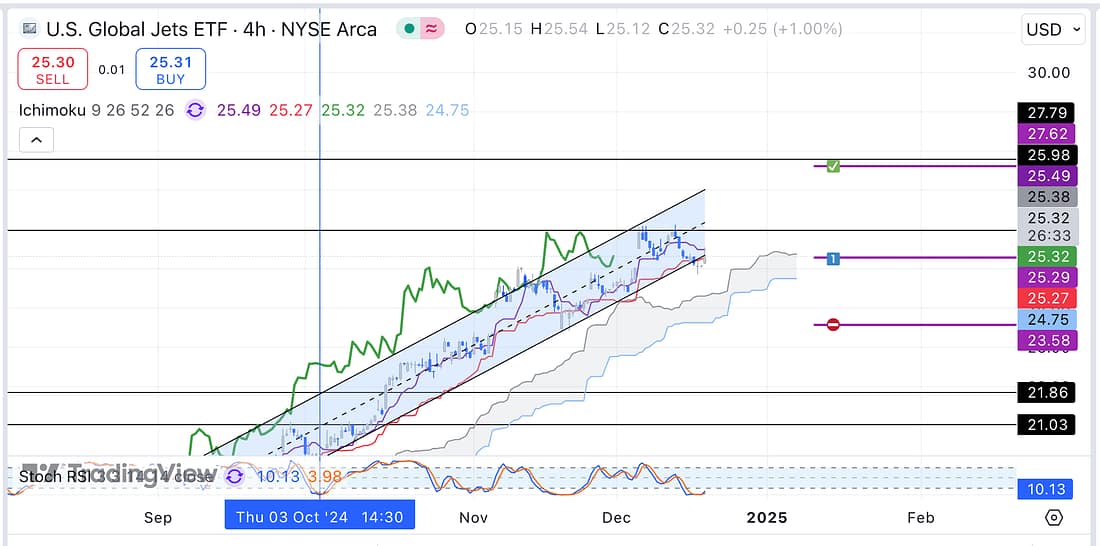Click the BUY 25.31 button
1100x546 pixels.
[170, 69]
